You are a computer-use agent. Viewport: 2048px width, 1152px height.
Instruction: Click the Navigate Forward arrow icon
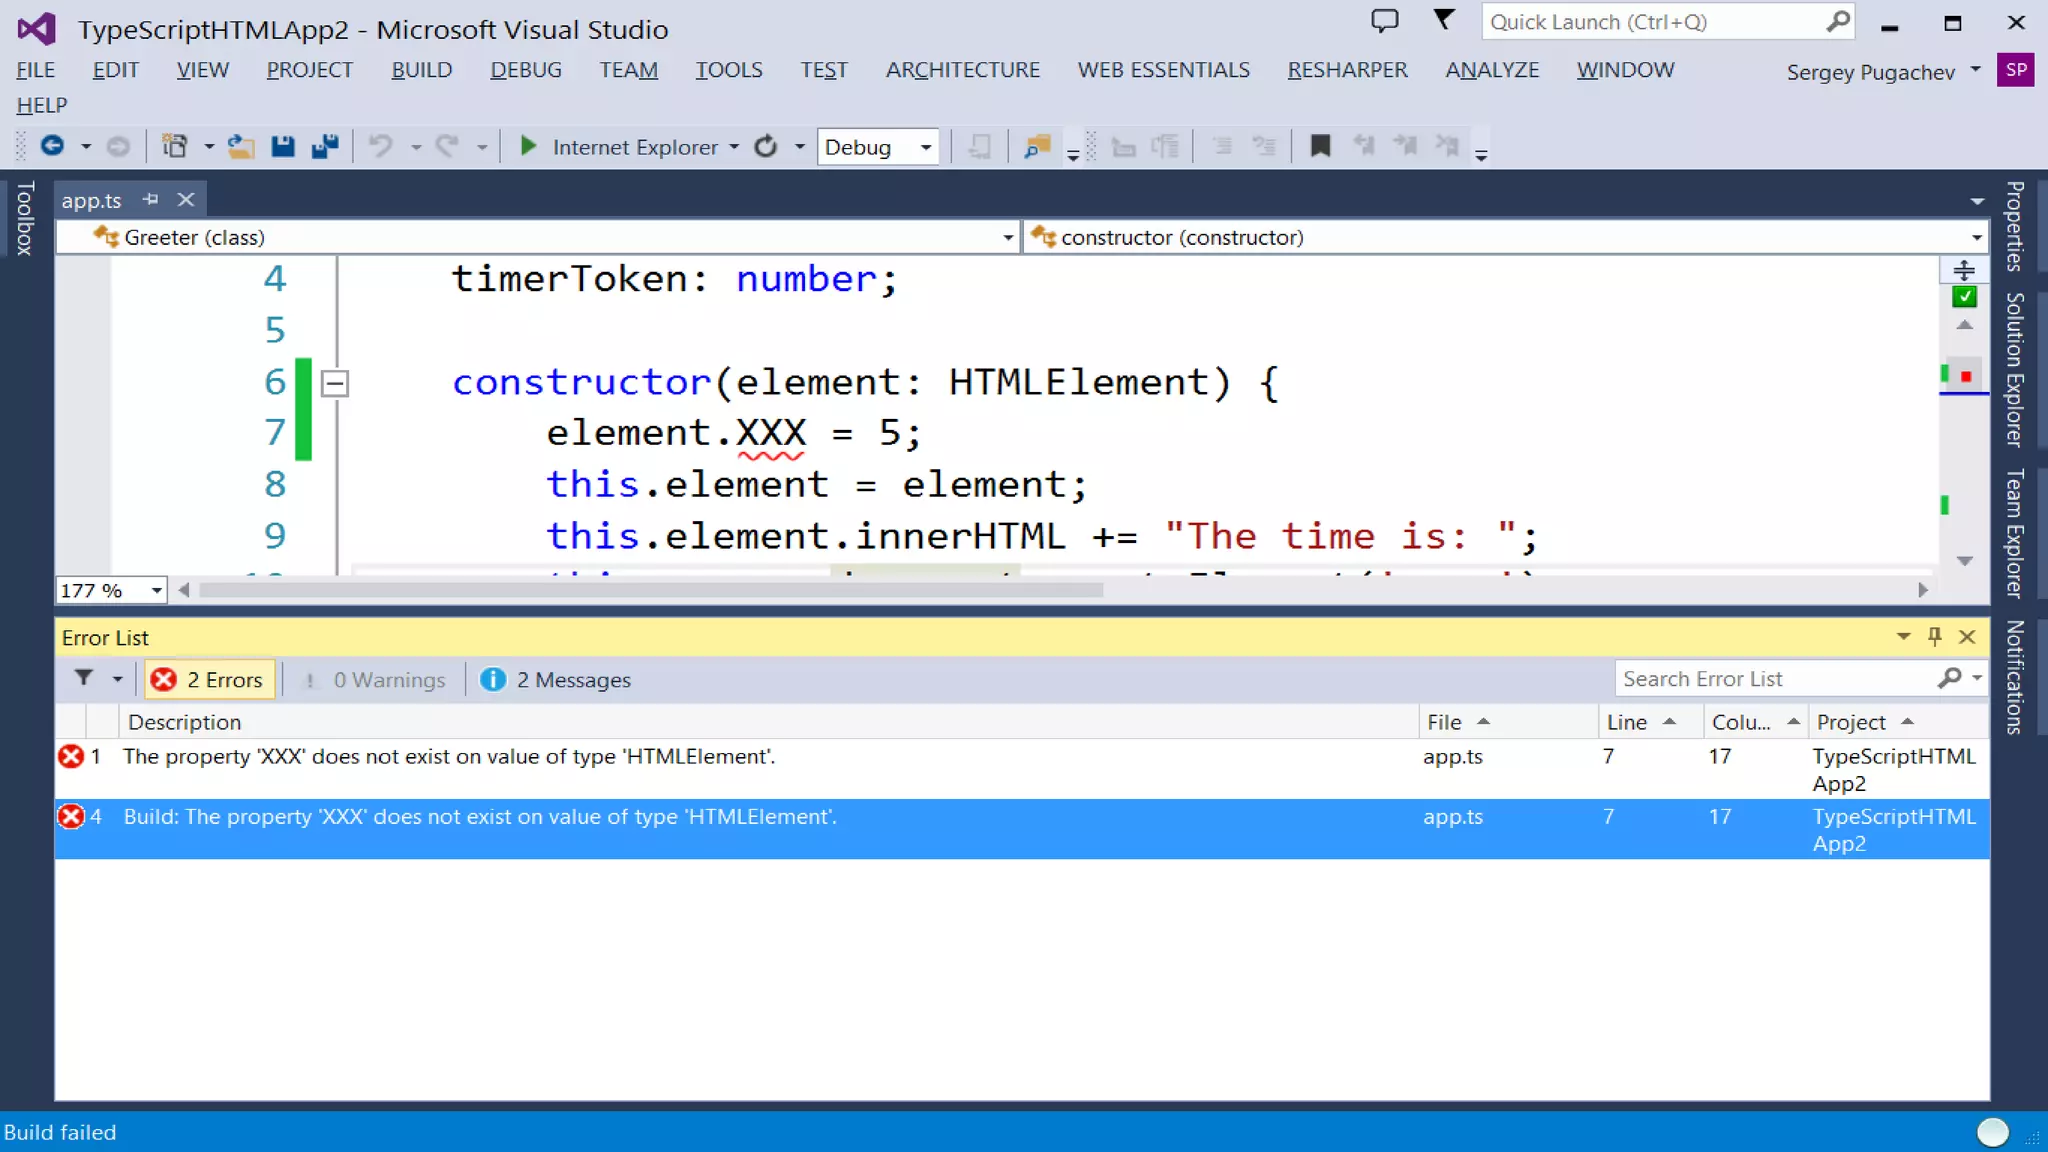pyautogui.click(x=118, y=147)
